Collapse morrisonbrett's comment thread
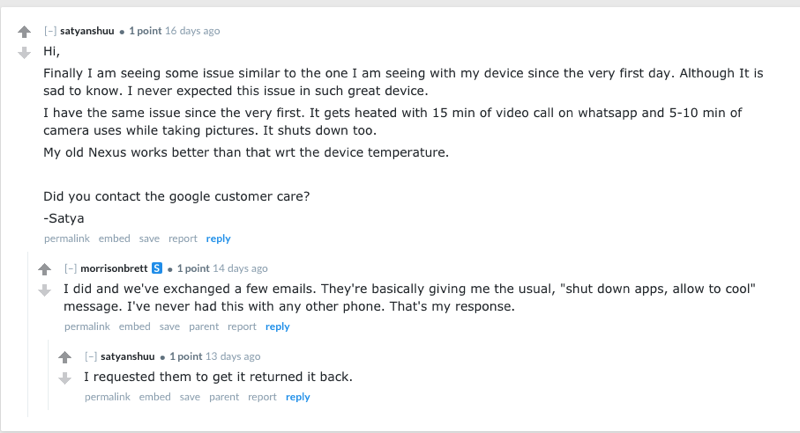 click(70, 268)
